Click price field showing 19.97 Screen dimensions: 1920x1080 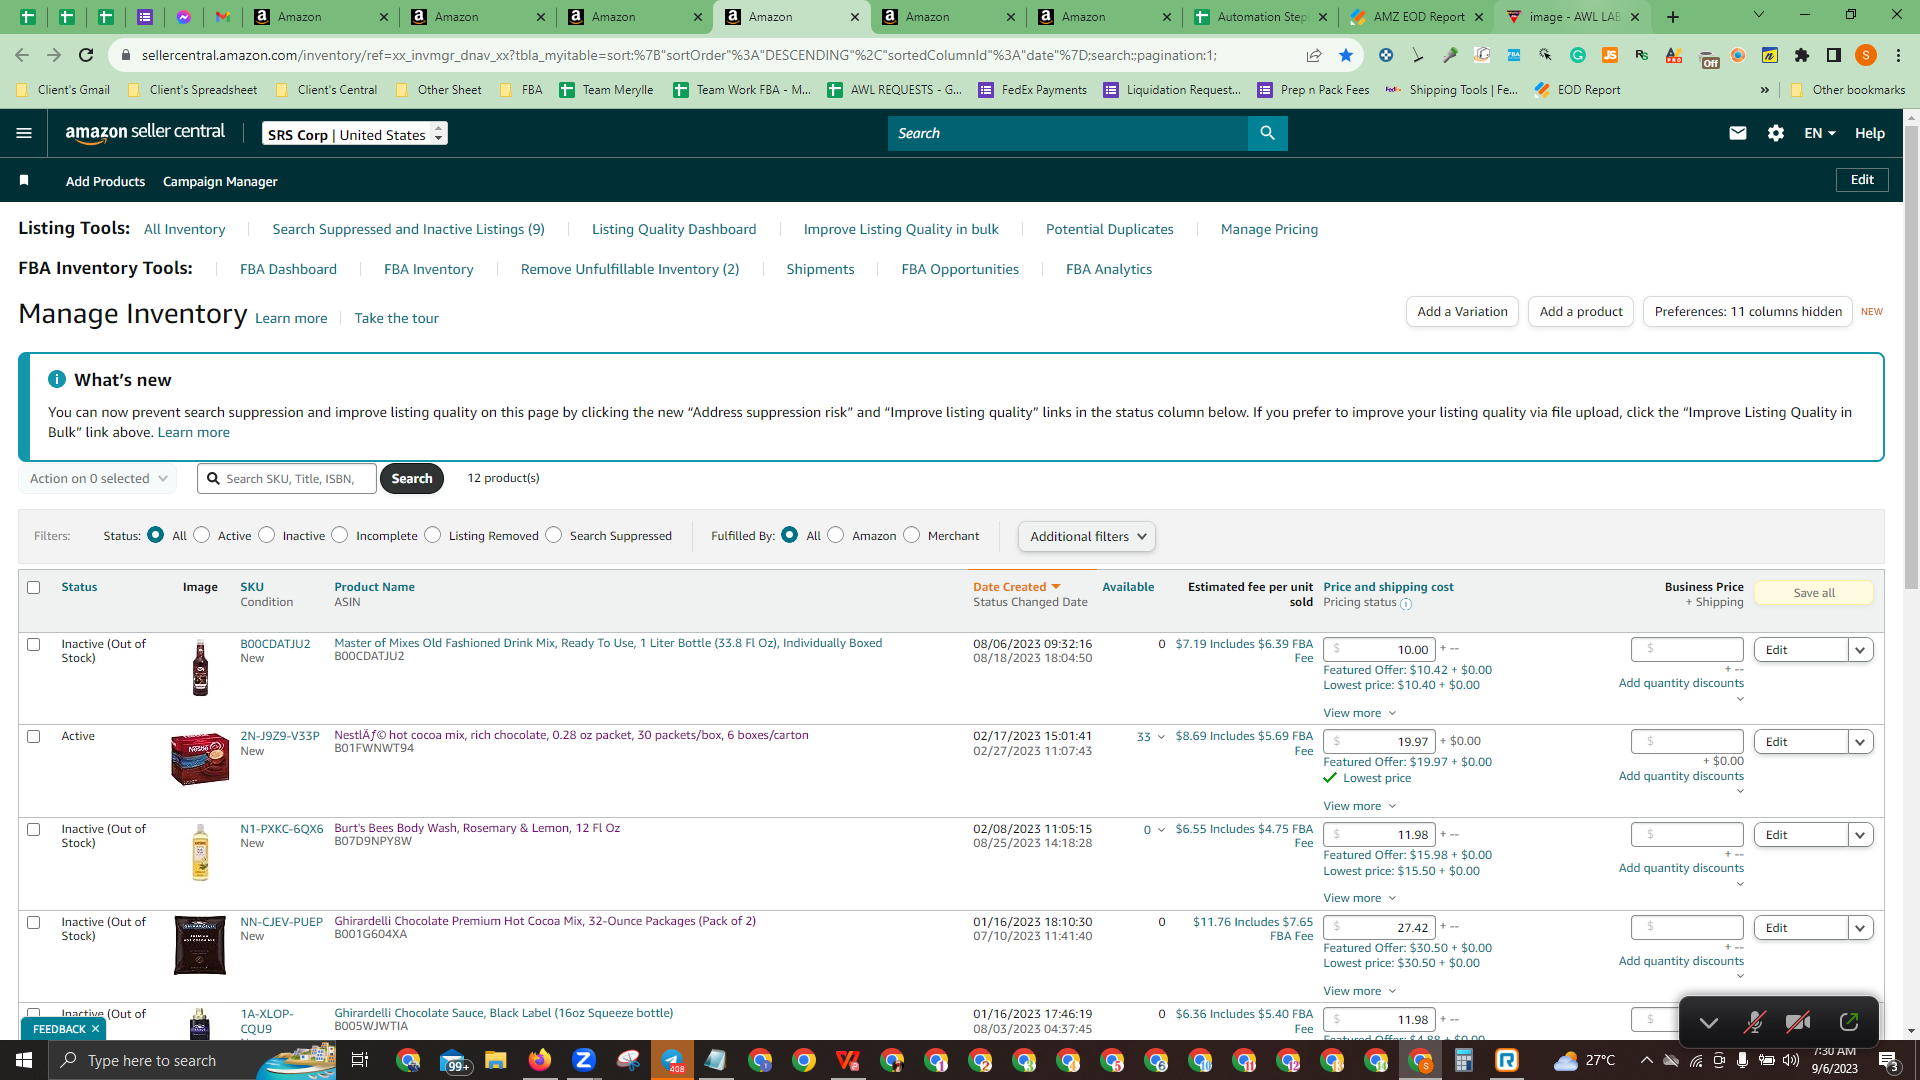point(1379,742)
